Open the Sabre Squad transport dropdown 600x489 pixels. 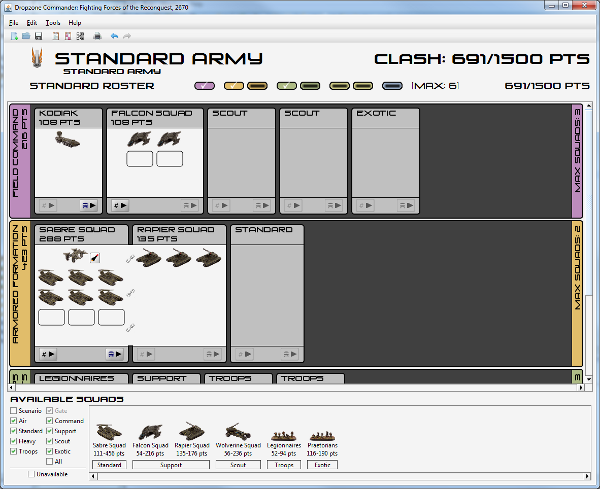click(114, 354)
